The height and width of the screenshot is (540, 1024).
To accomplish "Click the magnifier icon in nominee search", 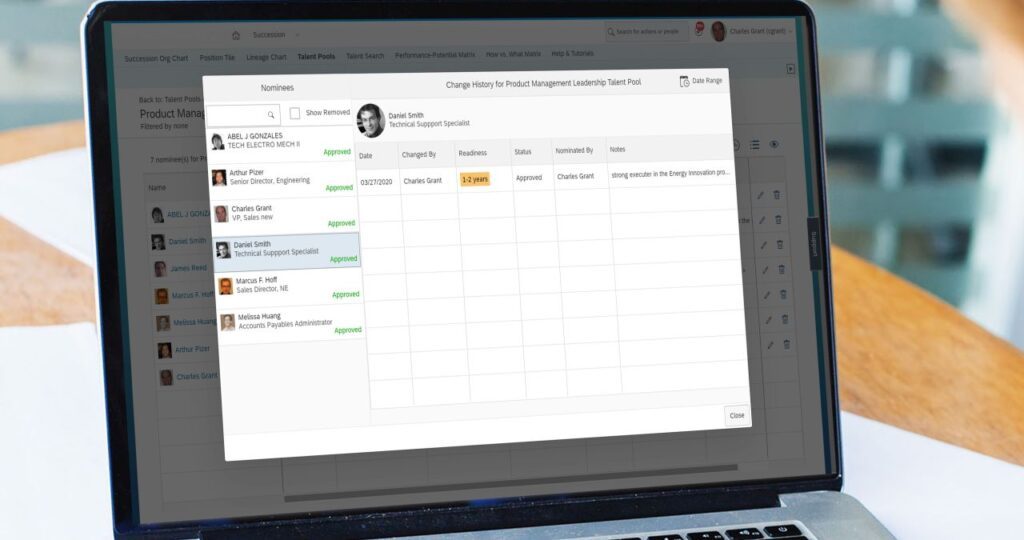I will [x=271, y=115].
